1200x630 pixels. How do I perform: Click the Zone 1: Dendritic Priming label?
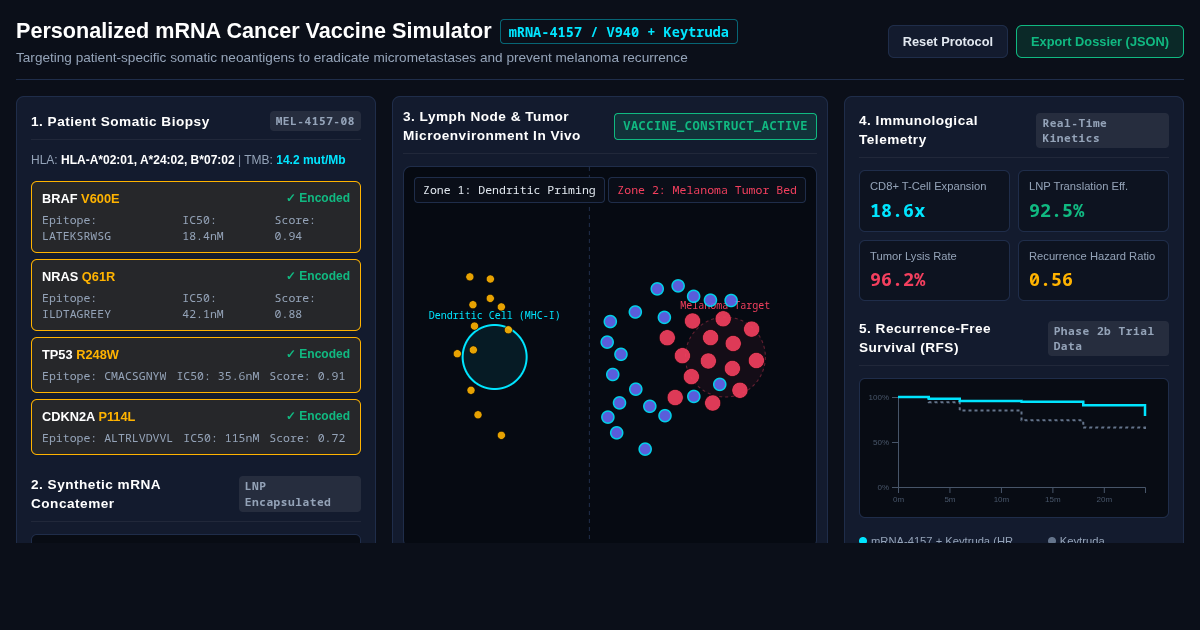(509, 190)
